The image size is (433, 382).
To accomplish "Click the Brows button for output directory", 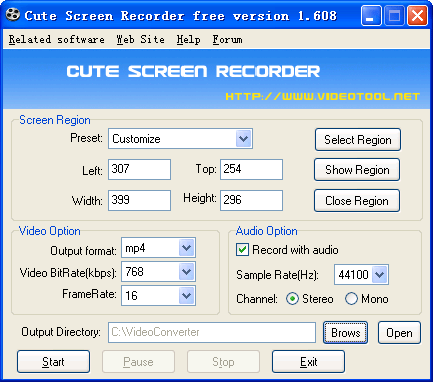I will click(x=345, y=332).
